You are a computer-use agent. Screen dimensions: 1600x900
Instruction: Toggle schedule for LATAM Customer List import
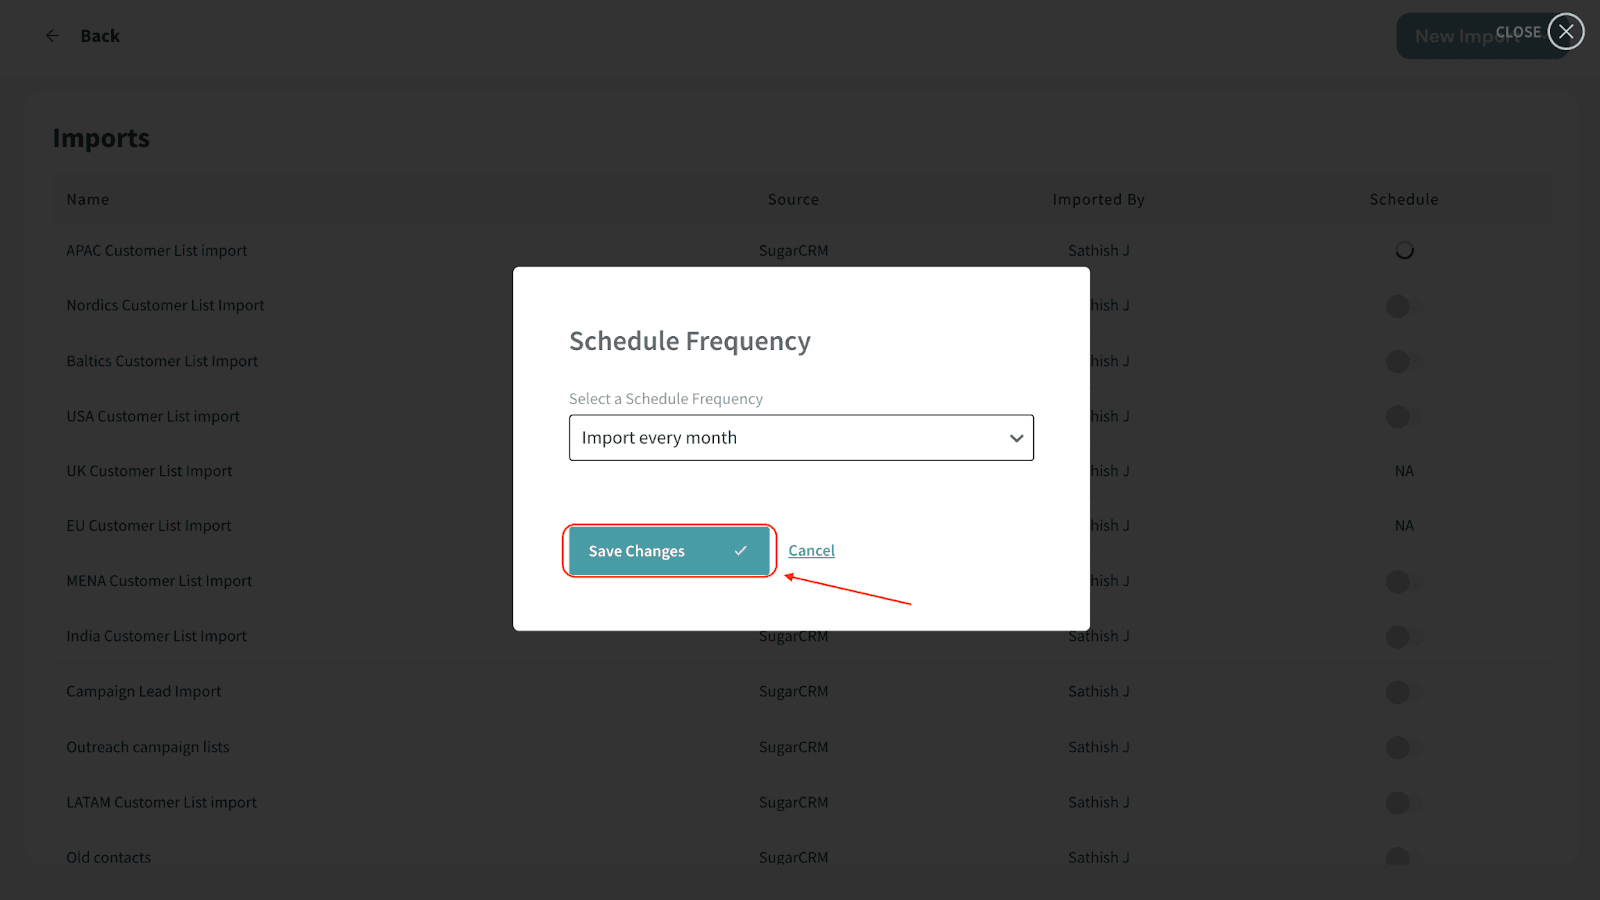click(x=1402, y=802)
